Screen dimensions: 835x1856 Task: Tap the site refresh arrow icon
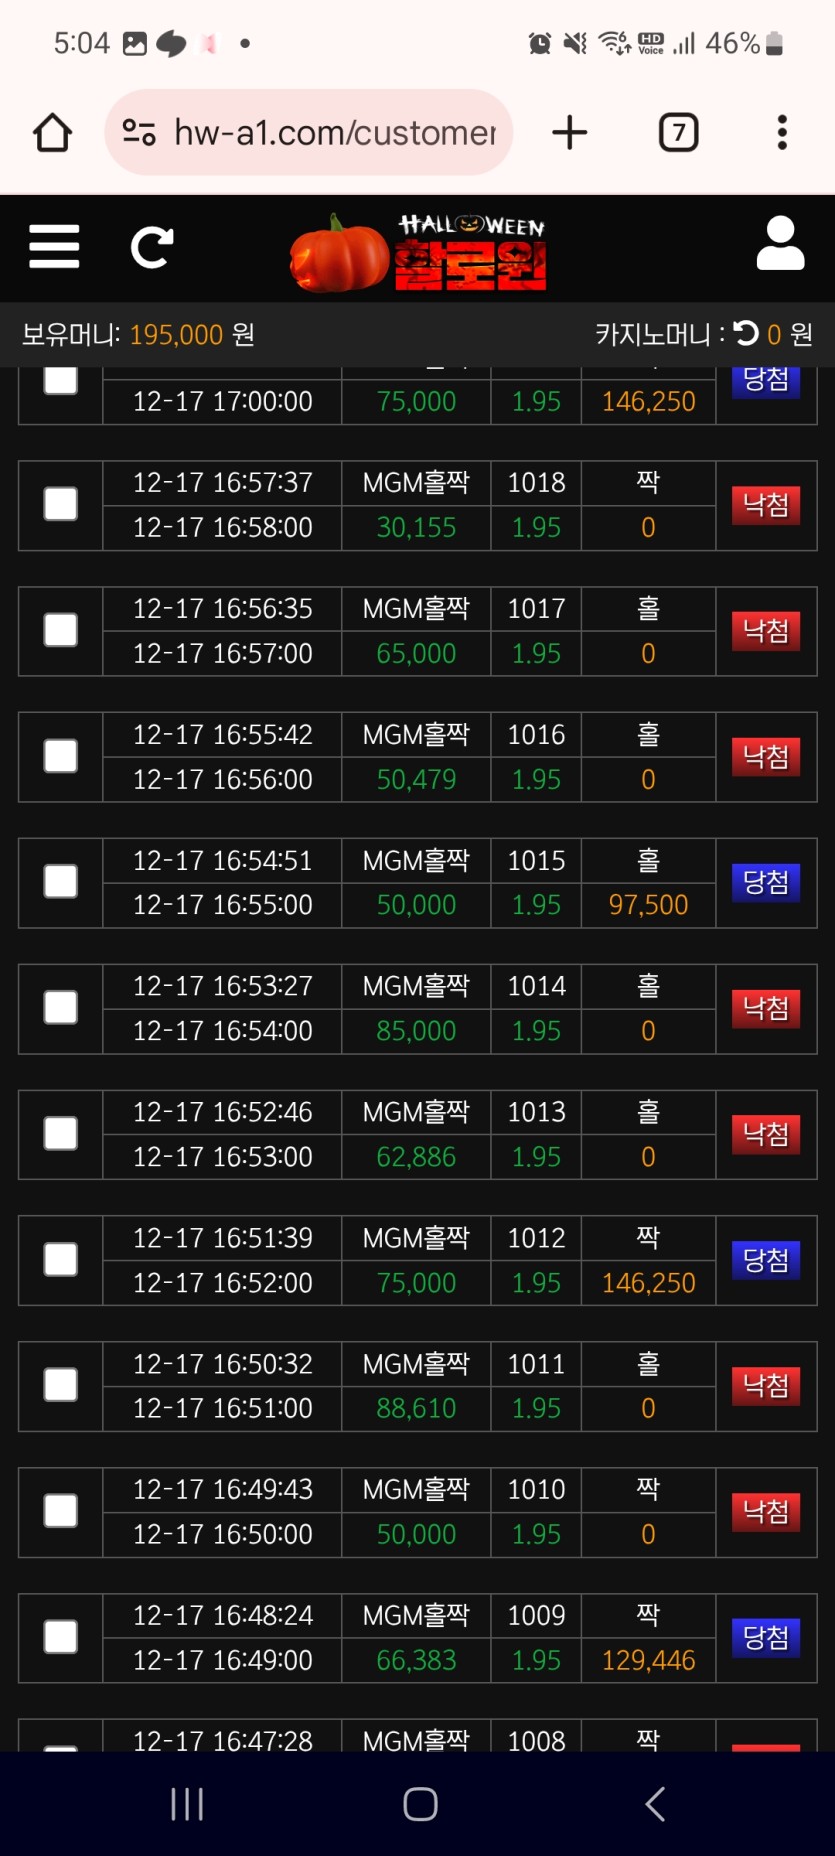(152, 247)
